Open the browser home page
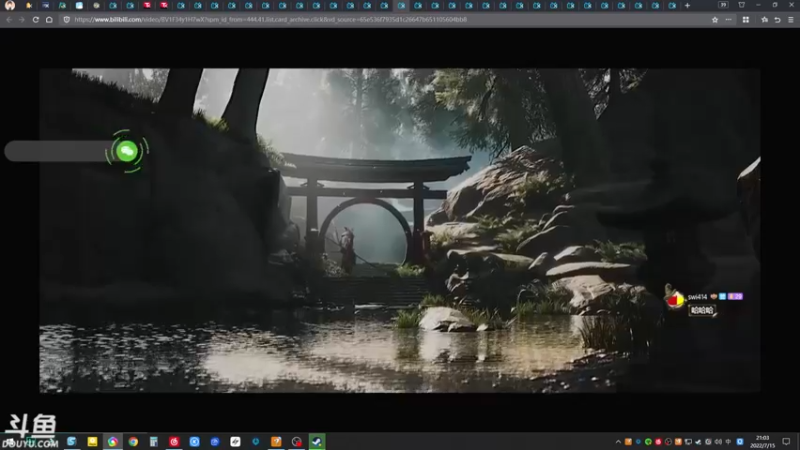The image size is (800, 450). click(x=49, y=19)
